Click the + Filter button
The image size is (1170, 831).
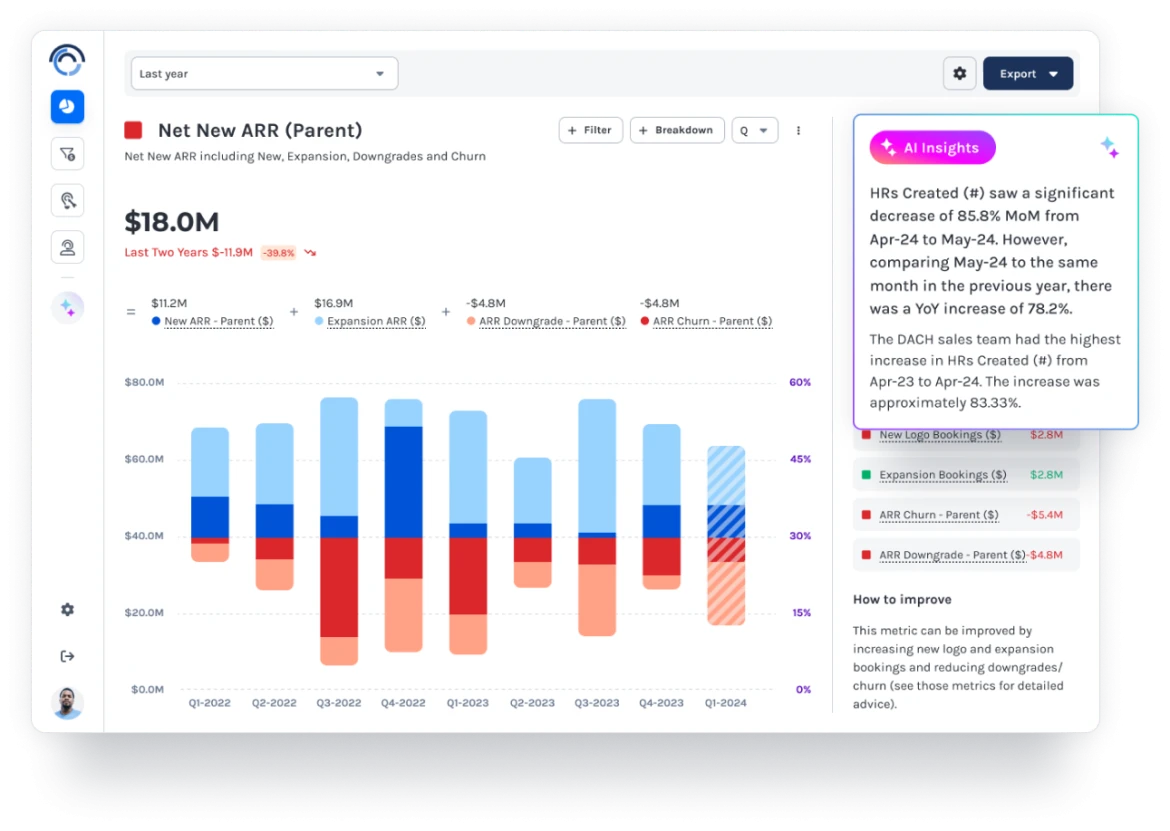[590, 131]
